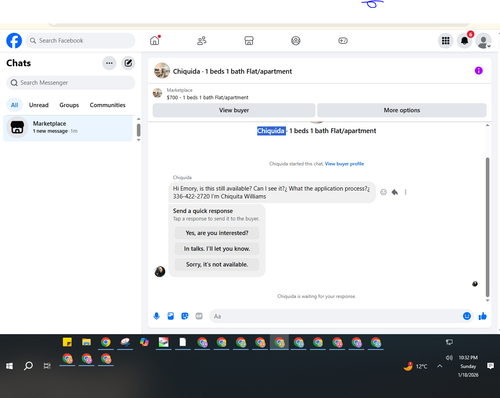
Task: Show hidden system tray icons chevron
Action: click(440, 366)
